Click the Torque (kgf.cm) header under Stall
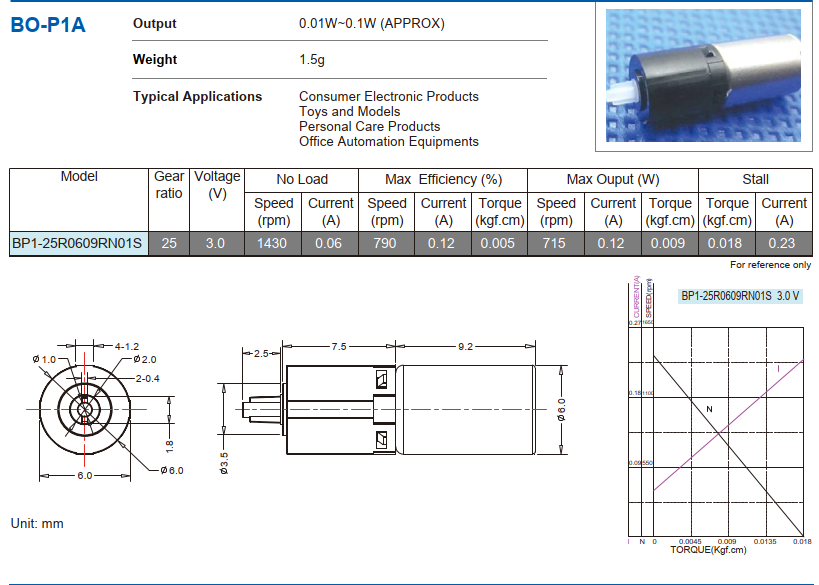This screenshot has height=585, width=819. (x=727, y=212)
